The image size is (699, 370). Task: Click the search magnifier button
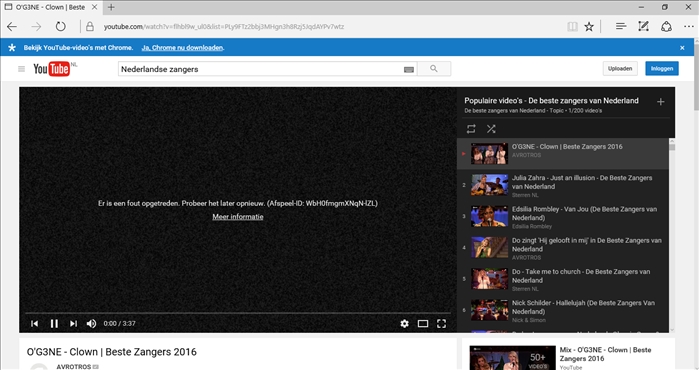pyautogui.click(x=434, y=69)
